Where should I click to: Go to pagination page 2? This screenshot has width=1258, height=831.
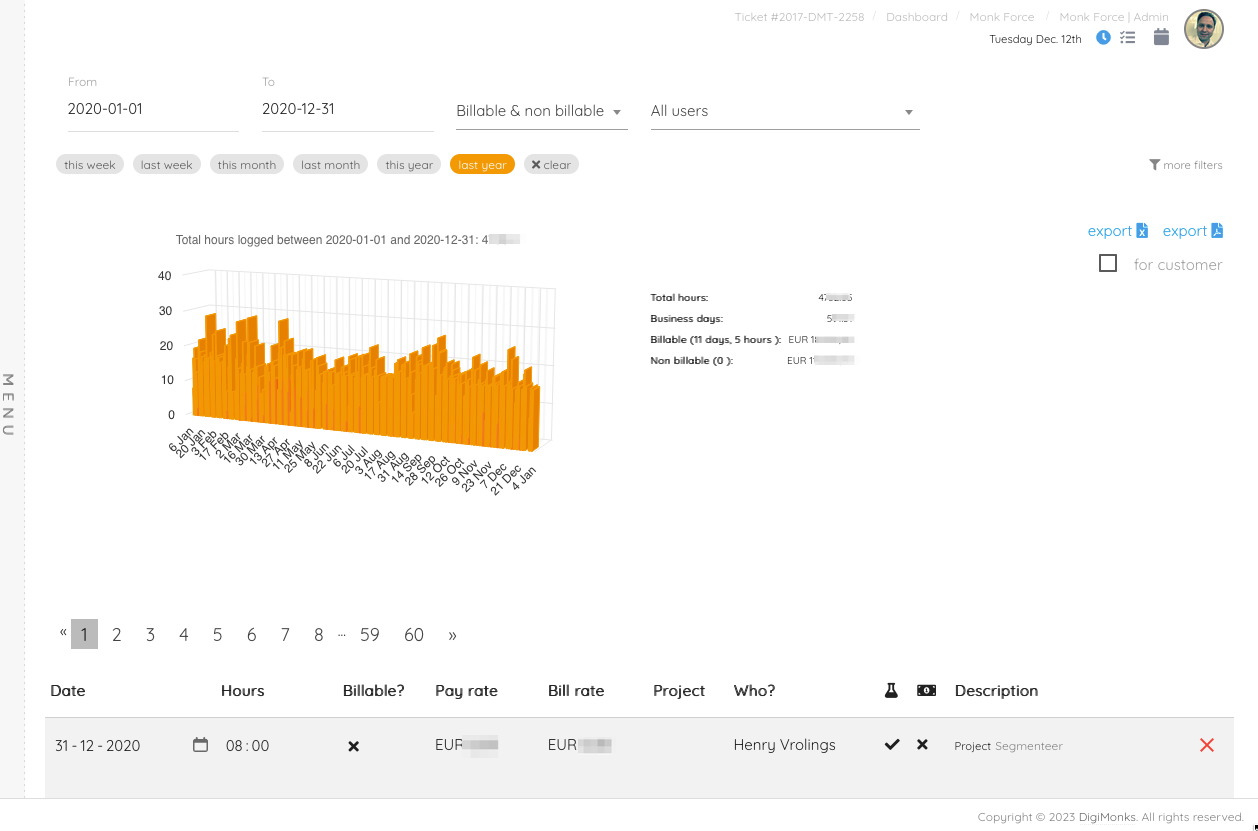tap(117, 634)
